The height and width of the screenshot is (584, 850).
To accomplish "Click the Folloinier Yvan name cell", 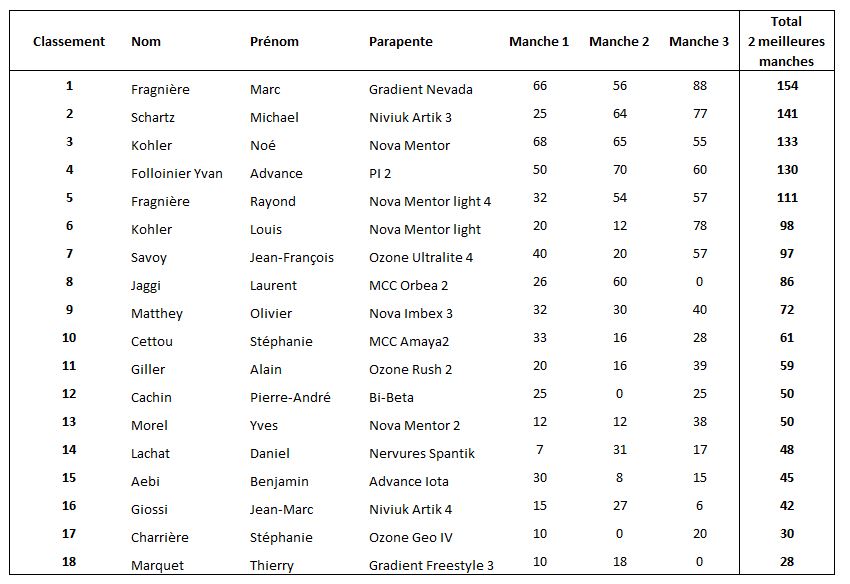I will click(x=177, y=173).
